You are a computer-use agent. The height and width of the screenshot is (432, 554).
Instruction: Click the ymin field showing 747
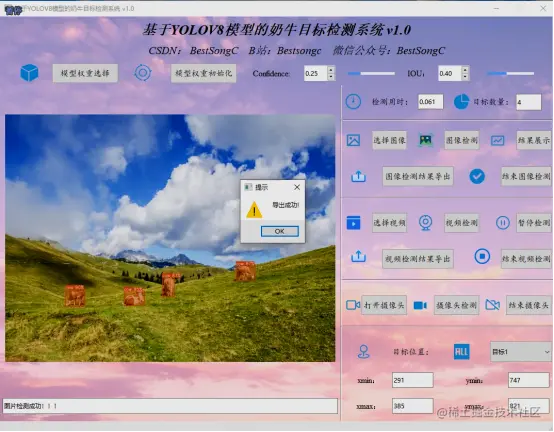point(528,380)
